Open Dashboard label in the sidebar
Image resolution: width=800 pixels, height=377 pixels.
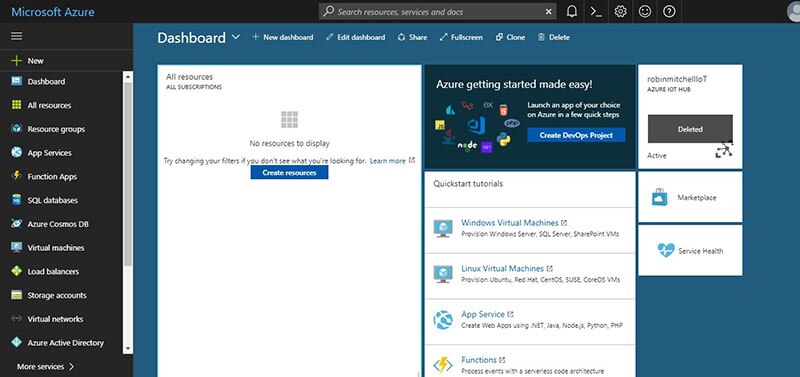46,82
